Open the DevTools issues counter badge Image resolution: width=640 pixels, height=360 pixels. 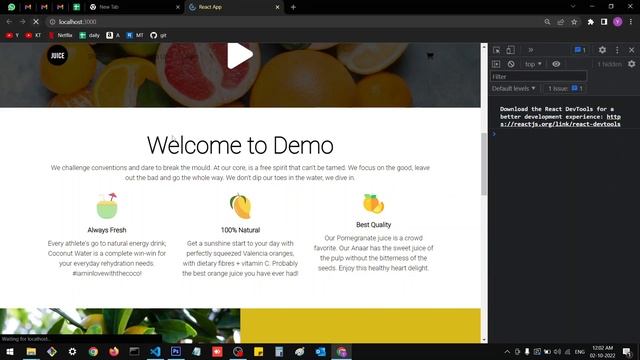tap(580, 50)
